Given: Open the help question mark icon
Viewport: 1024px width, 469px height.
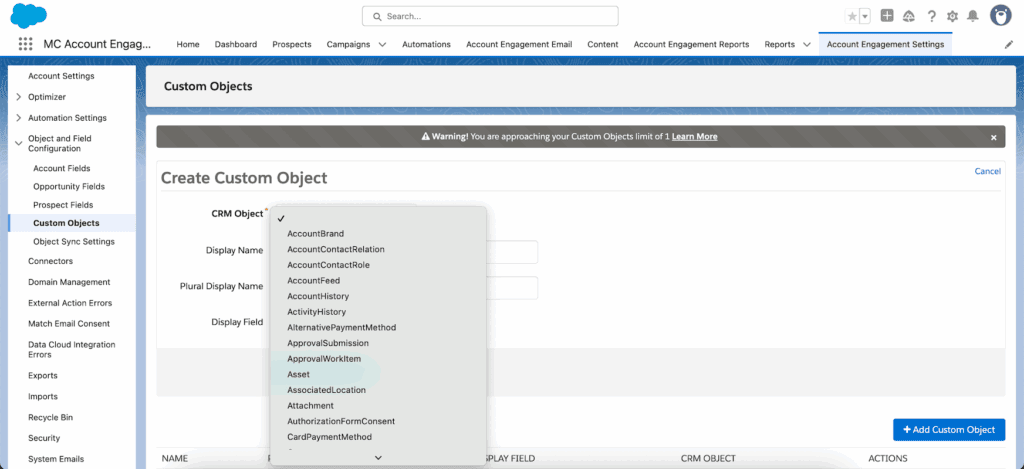Looking at the screenshot, I should [x=931, y=16].
